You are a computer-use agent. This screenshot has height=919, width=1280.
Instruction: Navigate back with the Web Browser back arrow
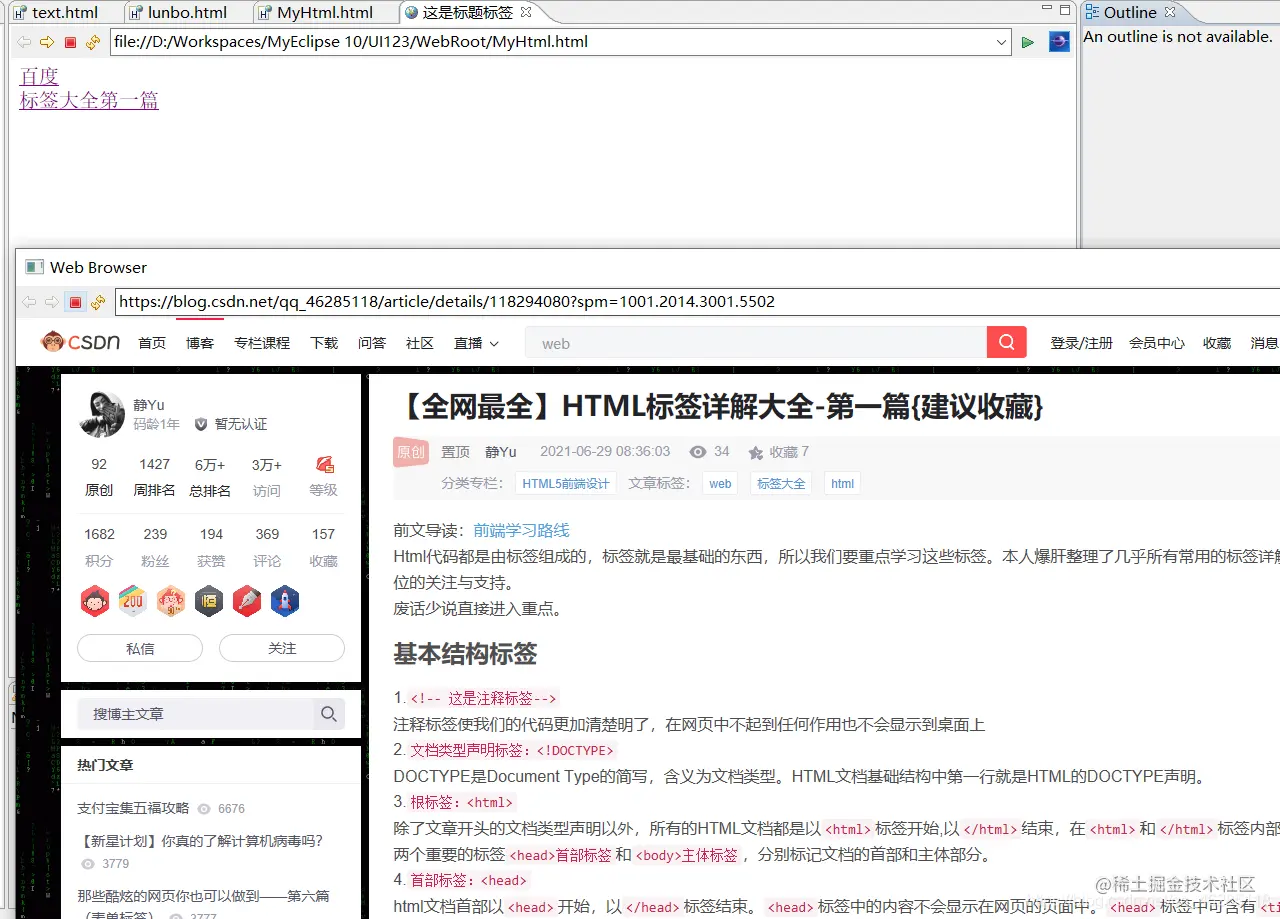click(27, 301)
